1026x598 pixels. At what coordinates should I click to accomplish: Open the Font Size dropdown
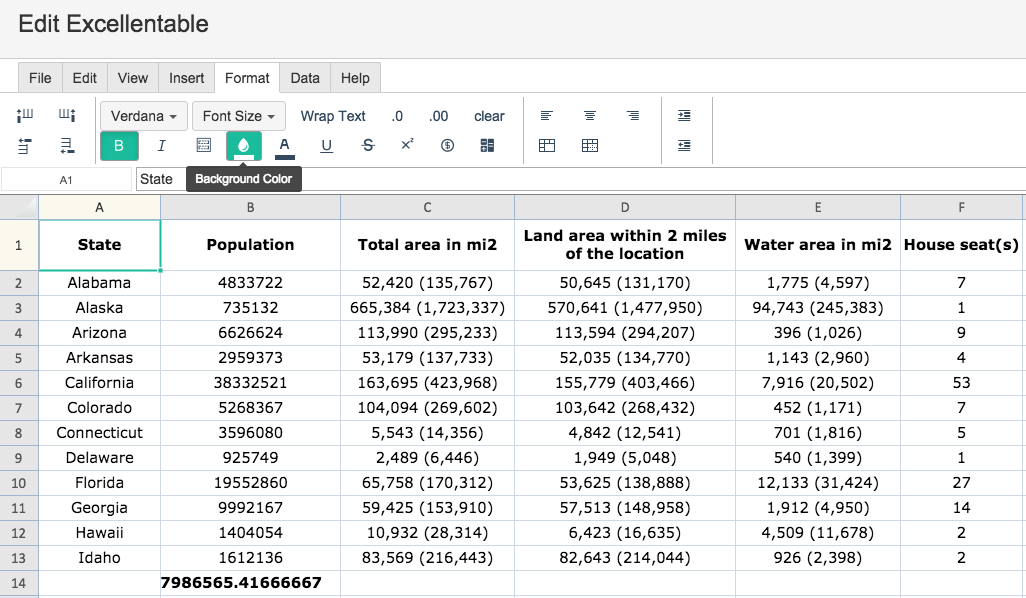(x=238, y=116)
